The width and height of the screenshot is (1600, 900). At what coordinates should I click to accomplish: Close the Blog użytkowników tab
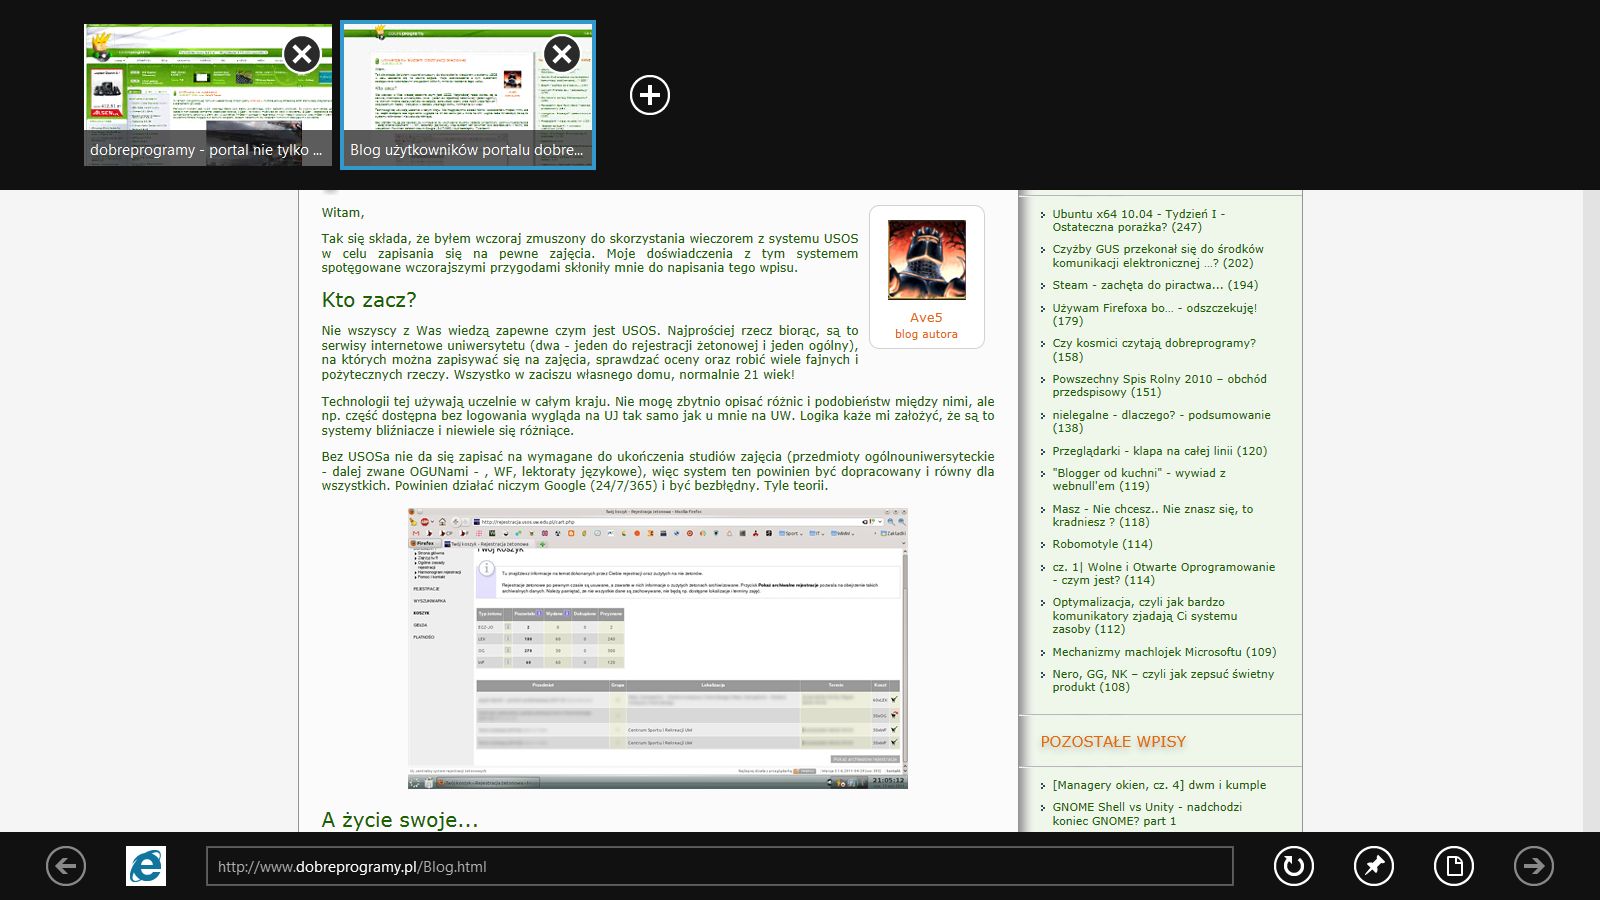pyautogui.click(x=561, y=54)
